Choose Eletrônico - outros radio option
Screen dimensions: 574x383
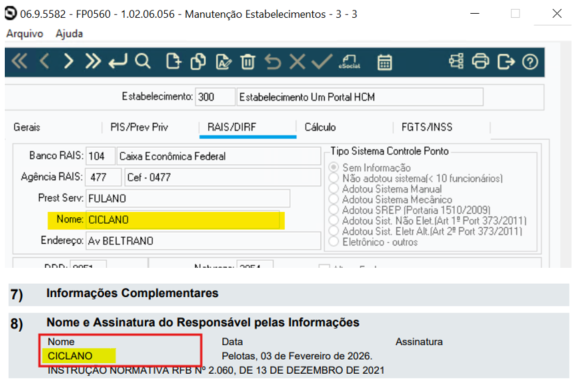[x=333, y=242]
